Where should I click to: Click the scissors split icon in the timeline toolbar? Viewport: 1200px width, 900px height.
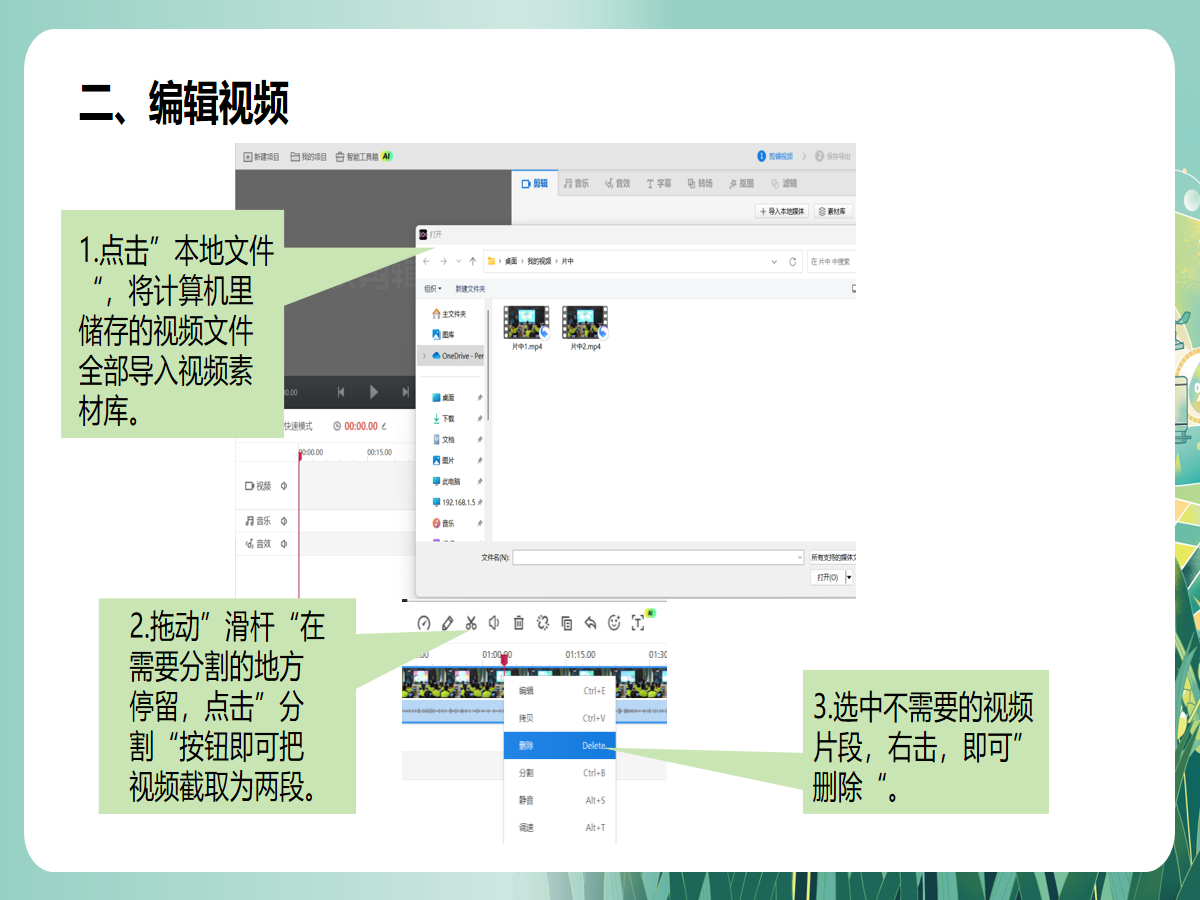(x=471, y=623)
